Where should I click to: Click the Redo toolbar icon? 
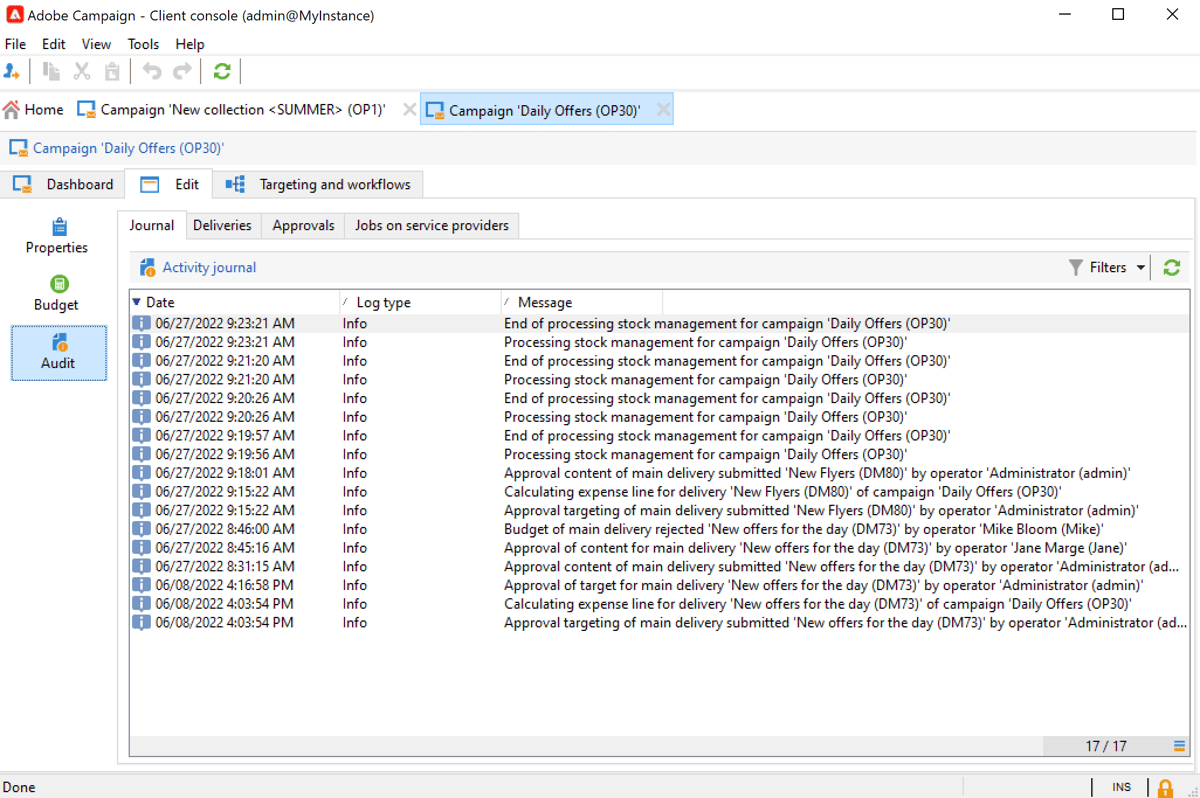coord(181,71)
